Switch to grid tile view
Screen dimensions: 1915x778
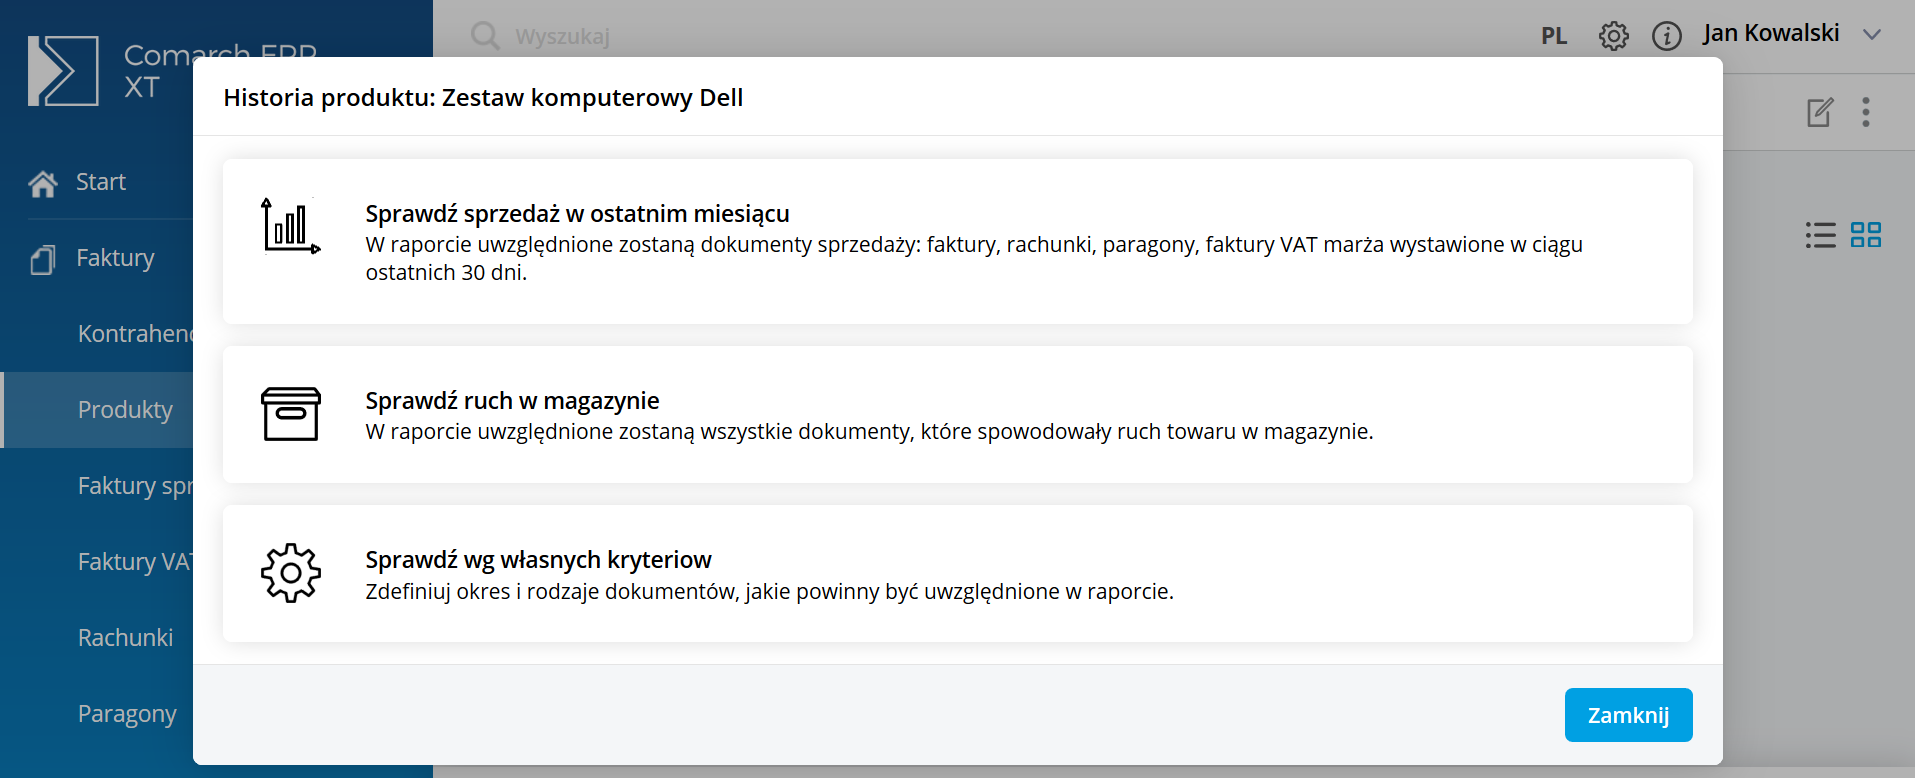(x=1866, y=235)
